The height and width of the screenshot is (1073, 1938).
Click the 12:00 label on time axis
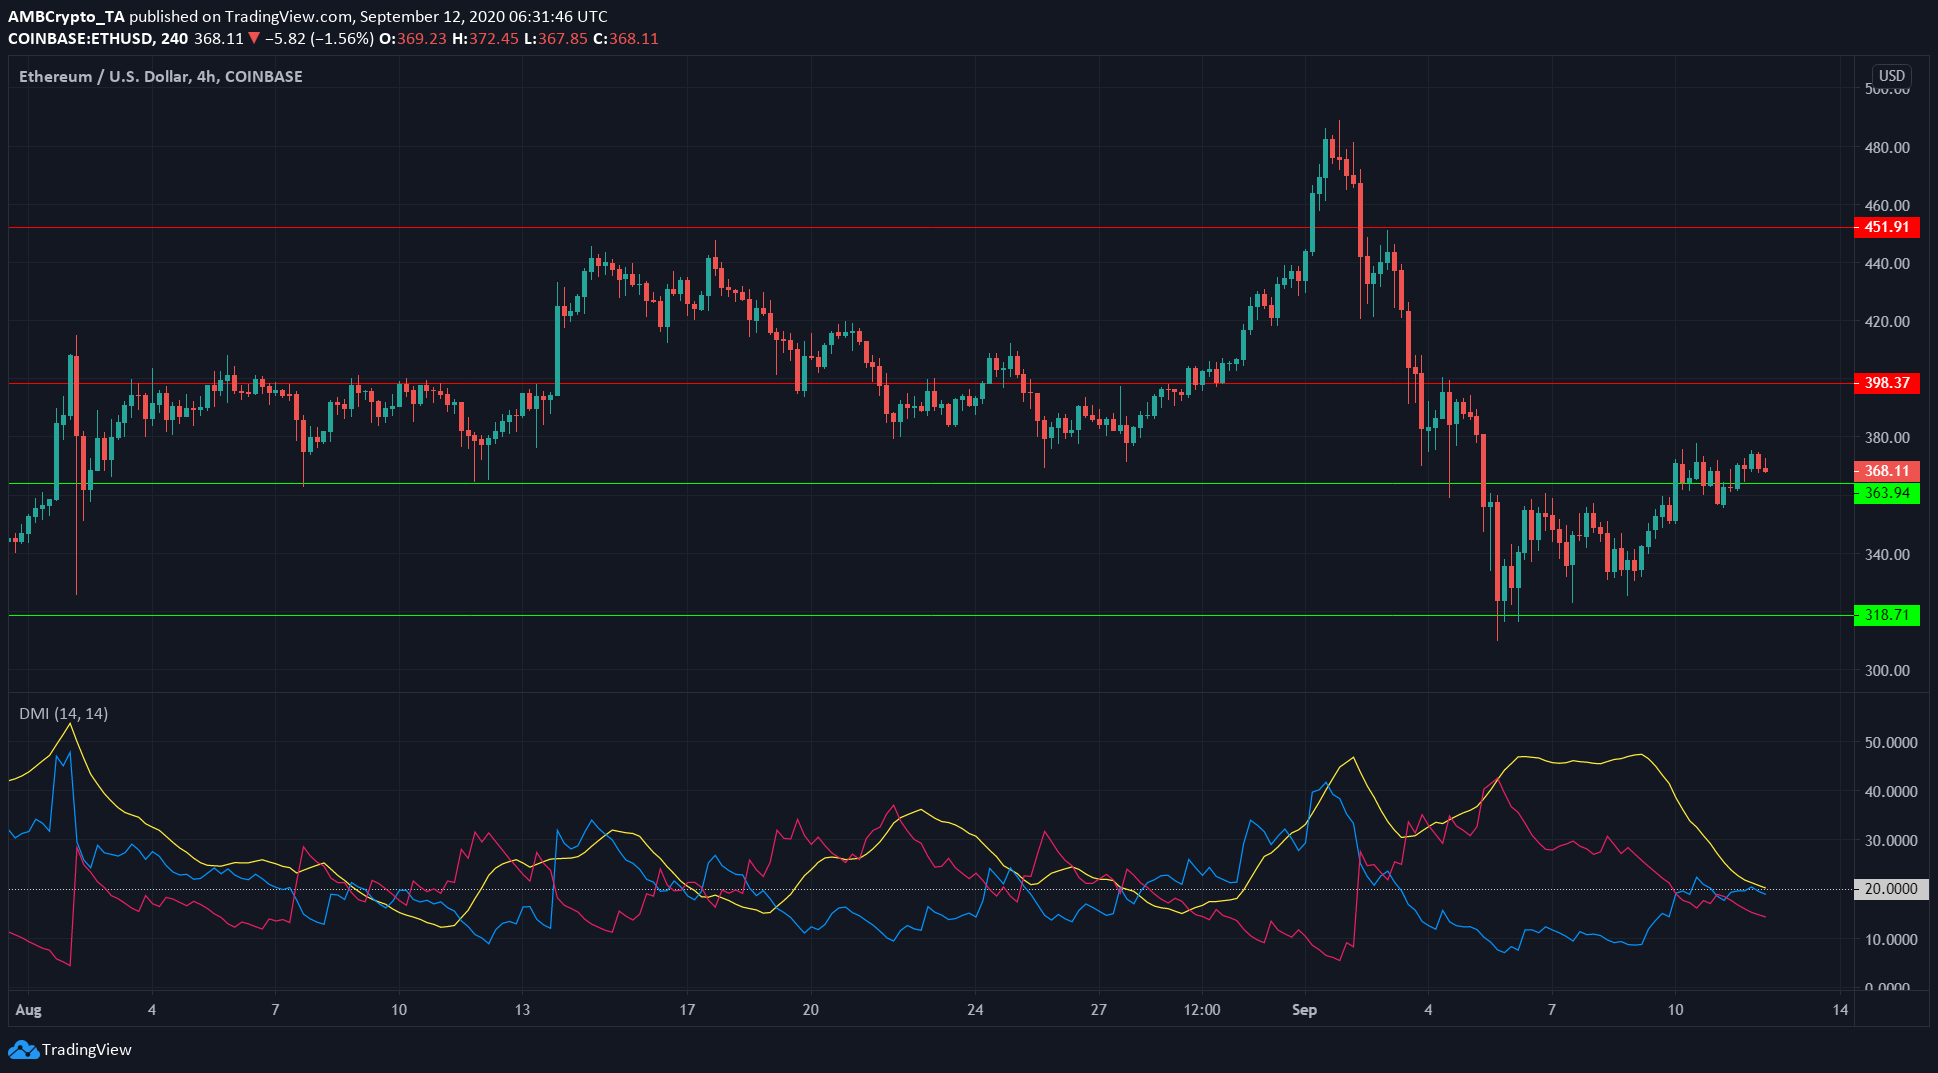click(1202, 1010)
